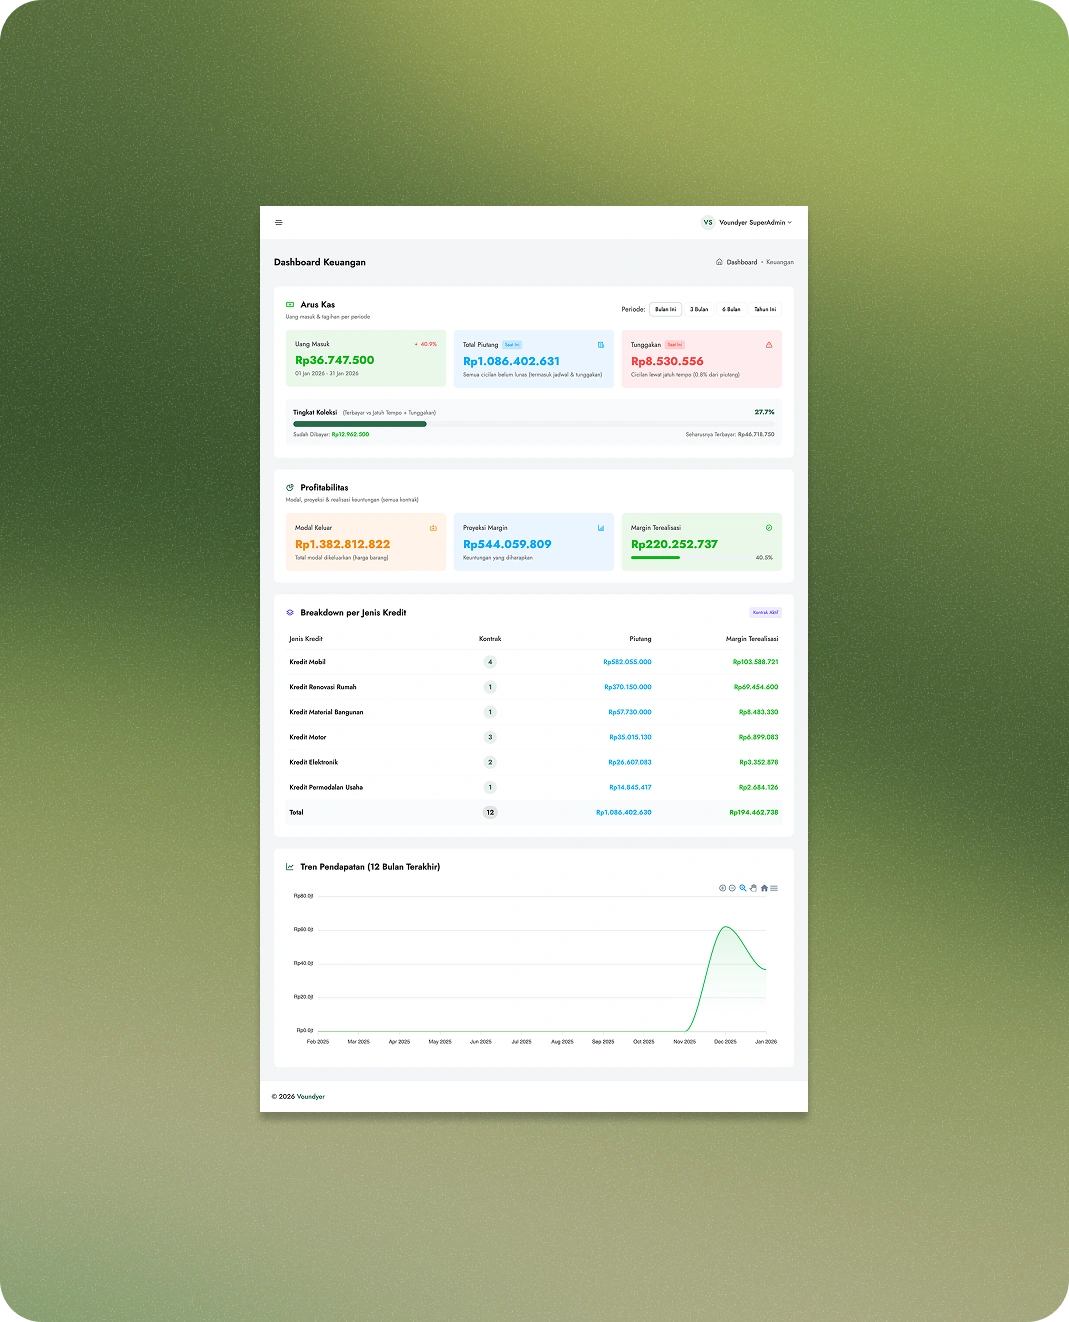
Task: Click the Proyeksi Margin bar chart icon
Action: [x=601, y=528]
